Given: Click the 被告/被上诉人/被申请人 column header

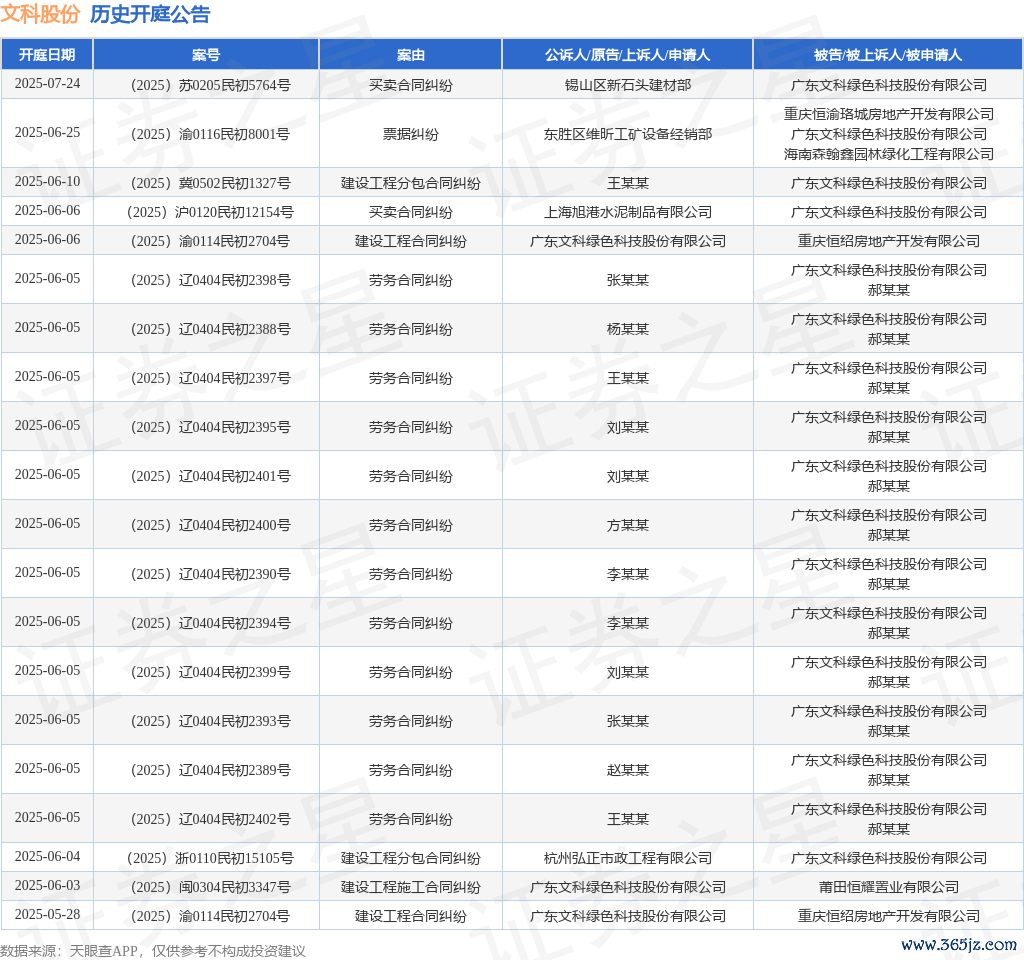Looking at the screenshot, I should click(x=888, y=55).
